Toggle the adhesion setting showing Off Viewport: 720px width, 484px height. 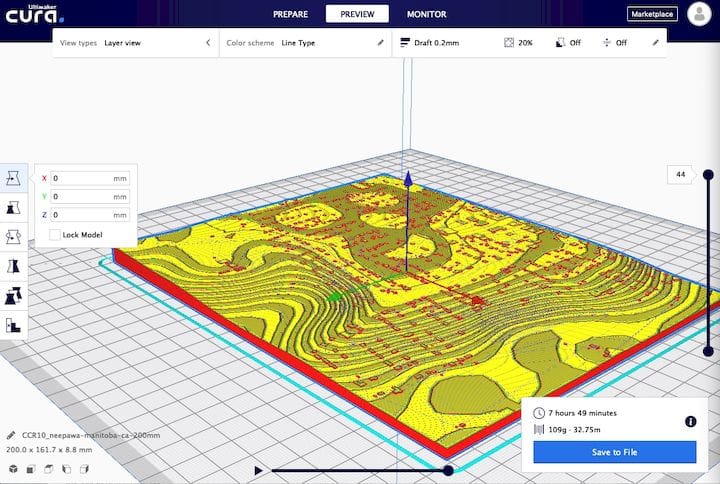pos(614,43)
